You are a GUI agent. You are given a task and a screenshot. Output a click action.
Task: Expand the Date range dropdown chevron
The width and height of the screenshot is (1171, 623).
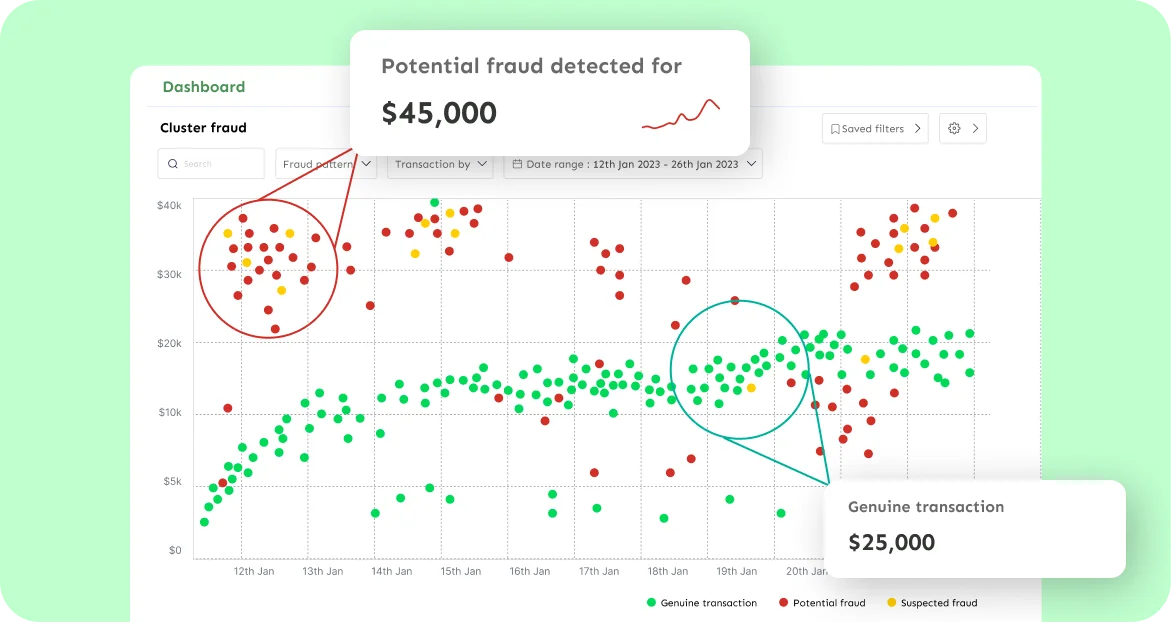tap(751, 164)
